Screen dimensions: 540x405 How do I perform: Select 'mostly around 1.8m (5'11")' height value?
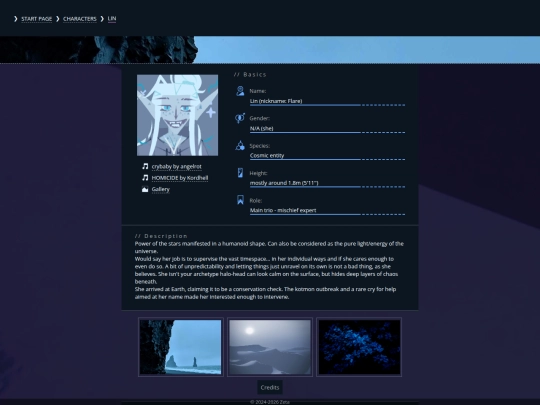(x=284, y=183)
